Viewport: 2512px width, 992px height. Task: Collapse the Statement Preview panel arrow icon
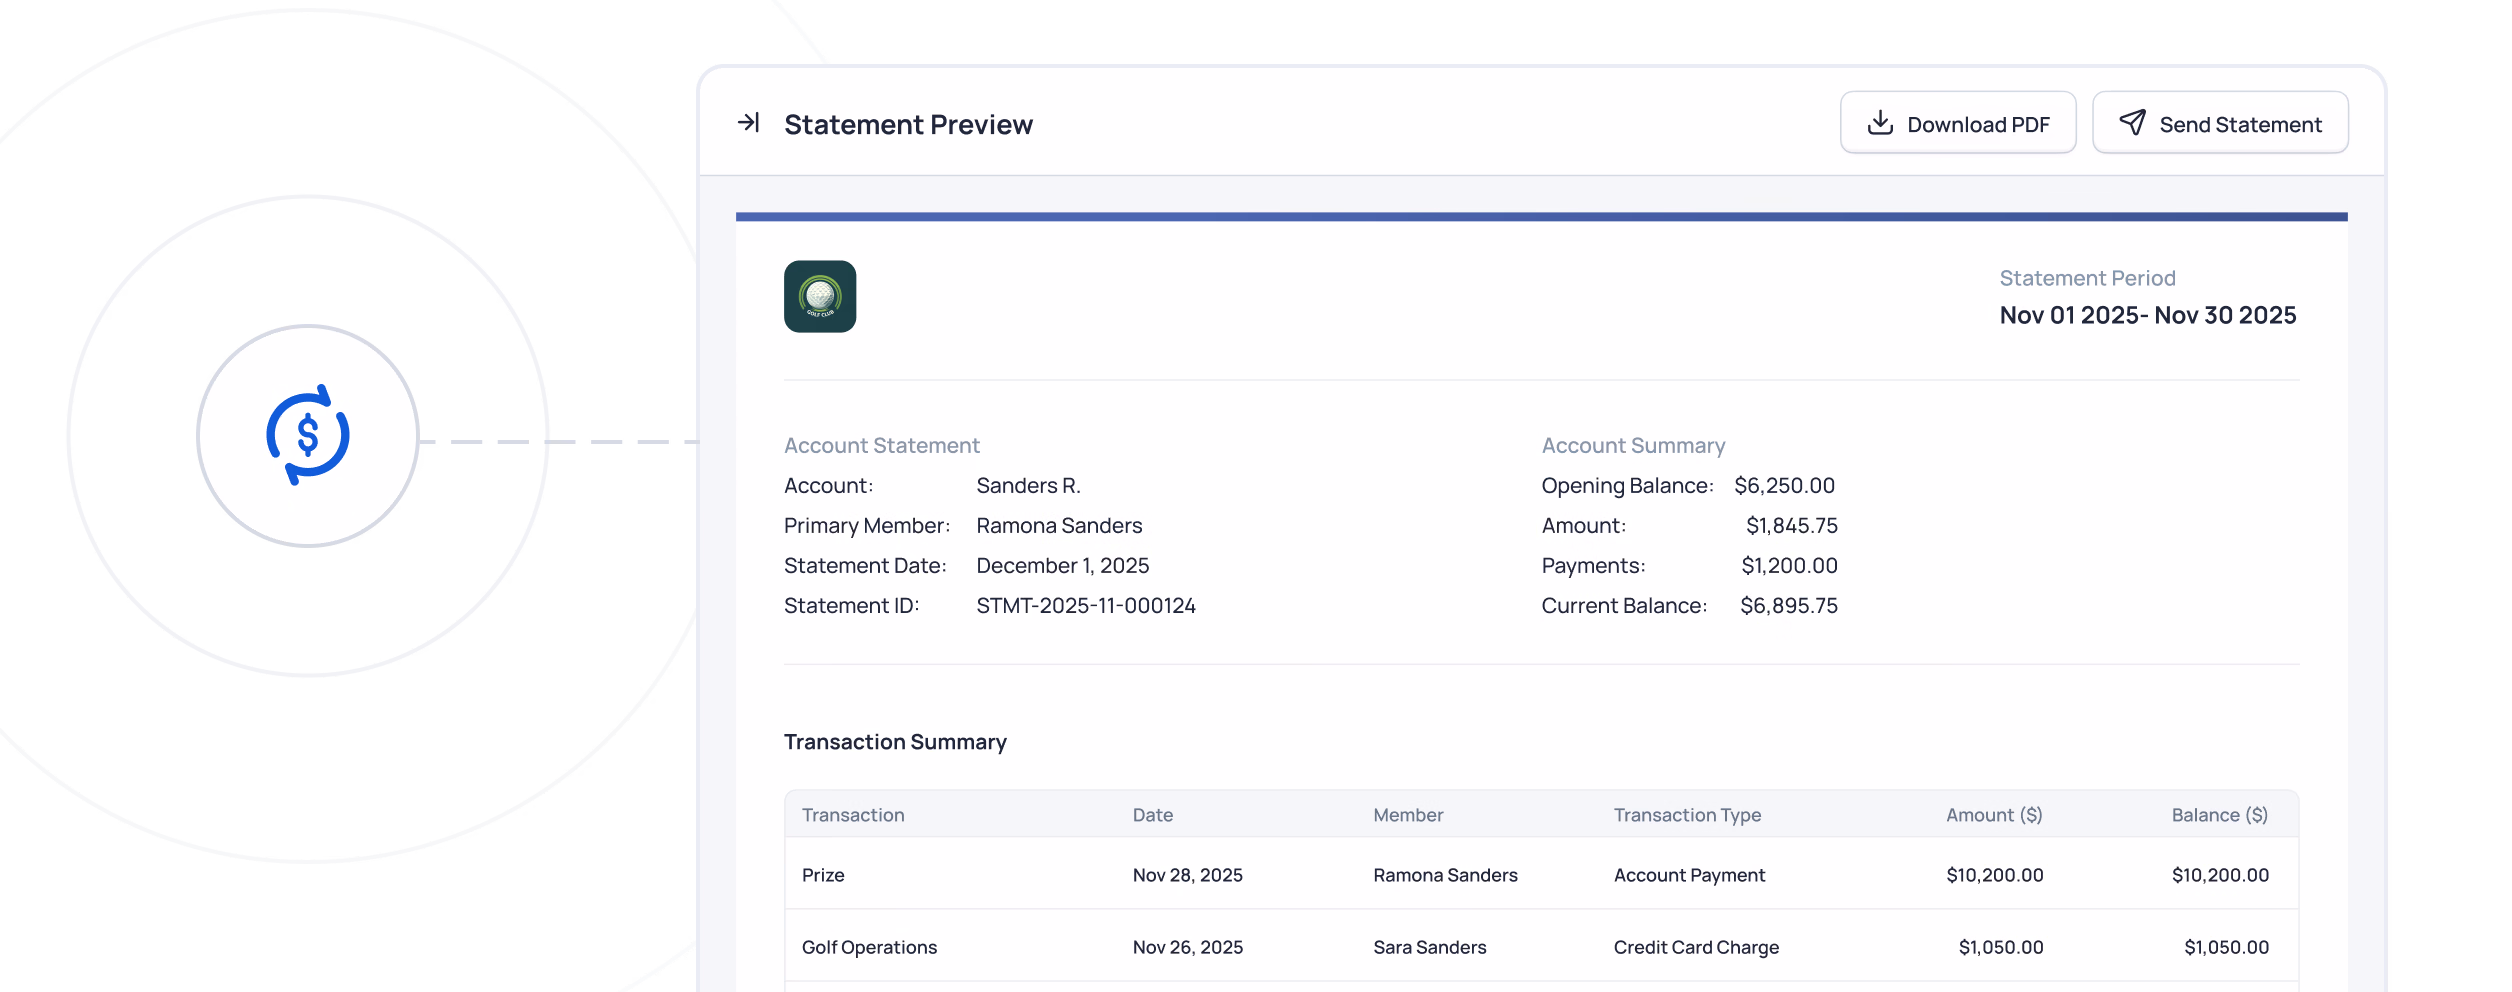click(749, 123)
